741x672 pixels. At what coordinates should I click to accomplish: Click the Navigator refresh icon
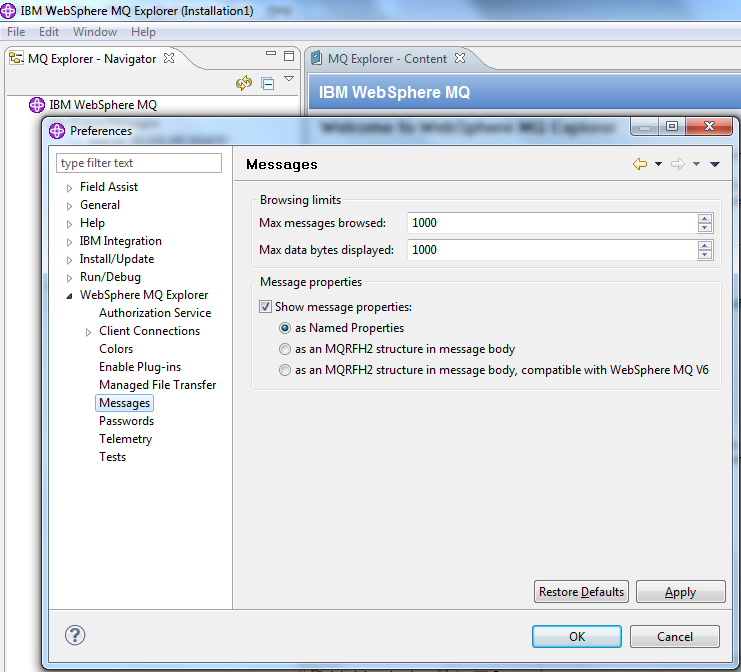coord(244,83)
